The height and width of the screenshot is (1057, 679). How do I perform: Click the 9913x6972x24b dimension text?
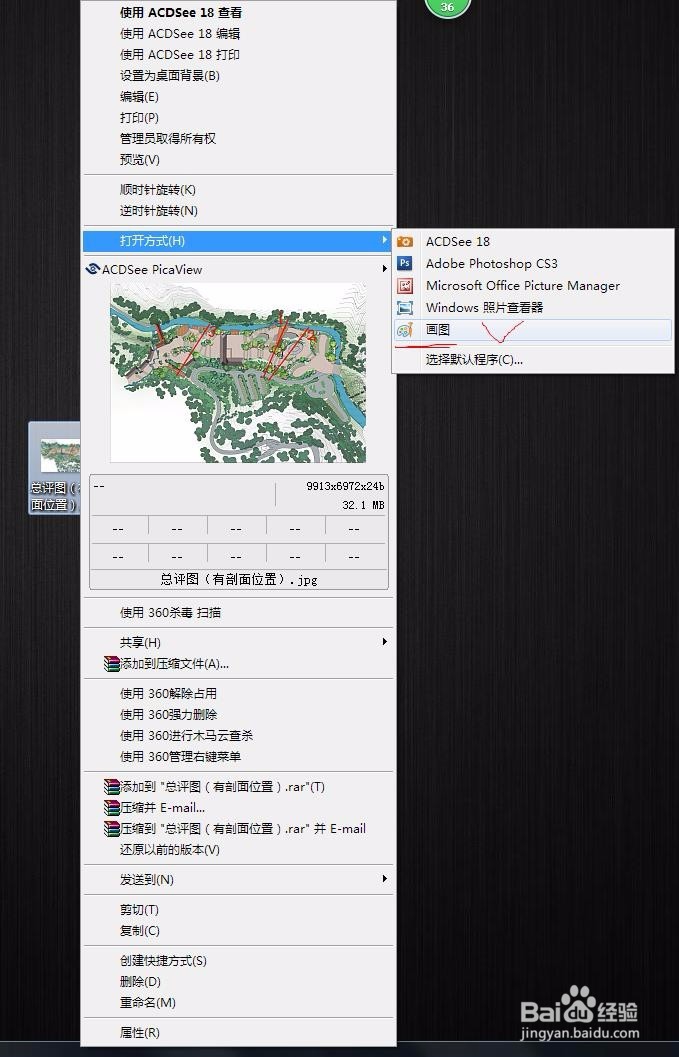(x=345, y=486)
